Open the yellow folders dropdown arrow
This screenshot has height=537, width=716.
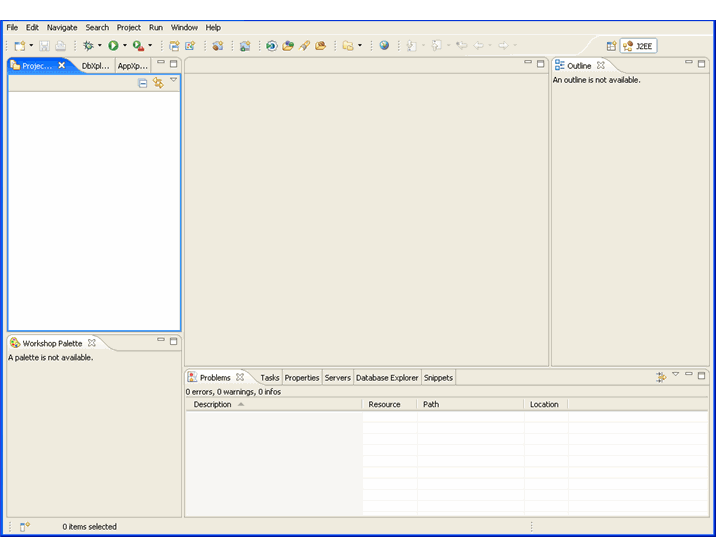pyautogui.click(x=360, y=46)
